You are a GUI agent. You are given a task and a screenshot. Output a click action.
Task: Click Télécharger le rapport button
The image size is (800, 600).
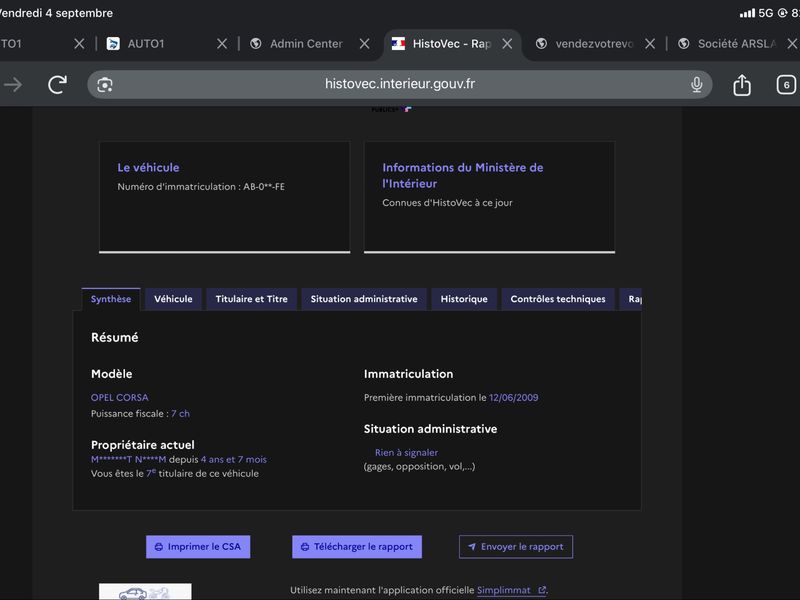357,546
